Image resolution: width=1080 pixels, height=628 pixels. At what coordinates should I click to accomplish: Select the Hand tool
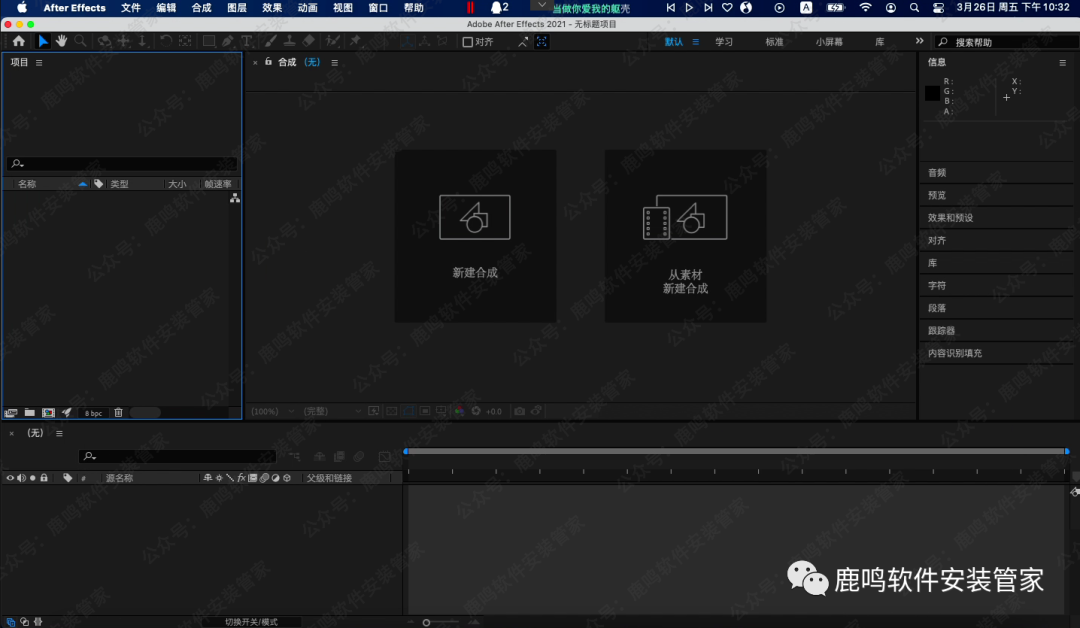coord(61,41)
